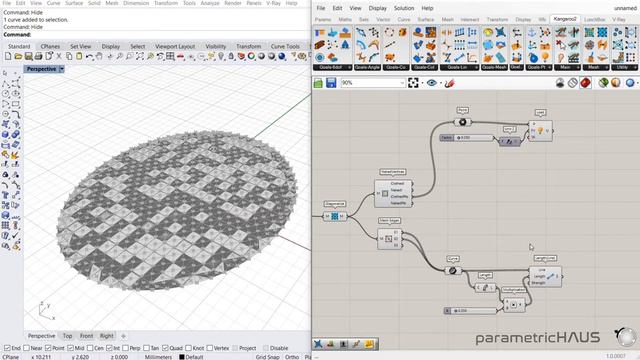Click the color wheel icon in Rhino toolbar
The width and height of the screenshot is (640, 360).
click(x=251, y=56)
